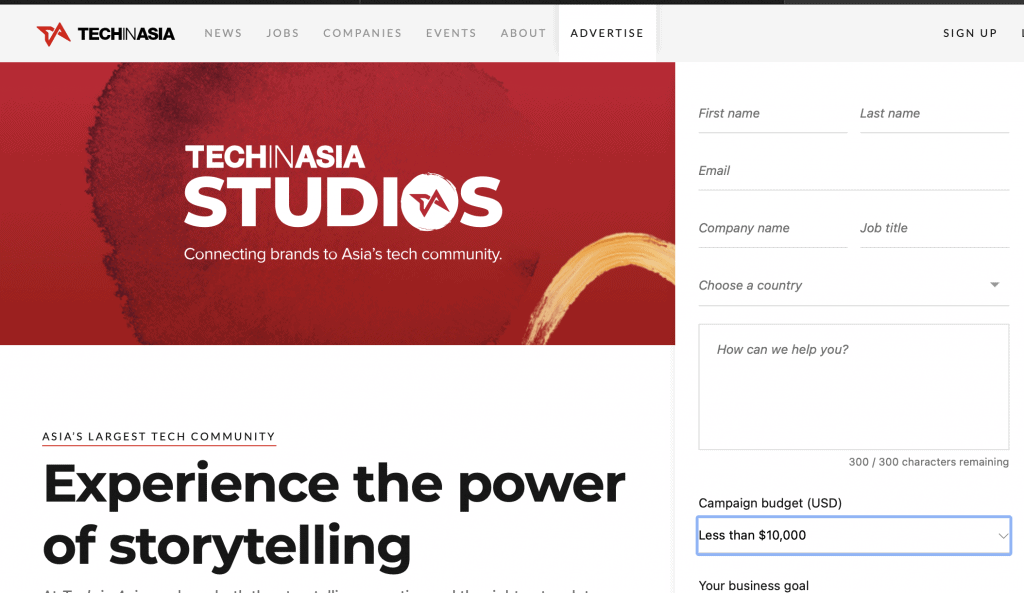
Task: Go to the Jobs section
Action: (x=283, y=33)
